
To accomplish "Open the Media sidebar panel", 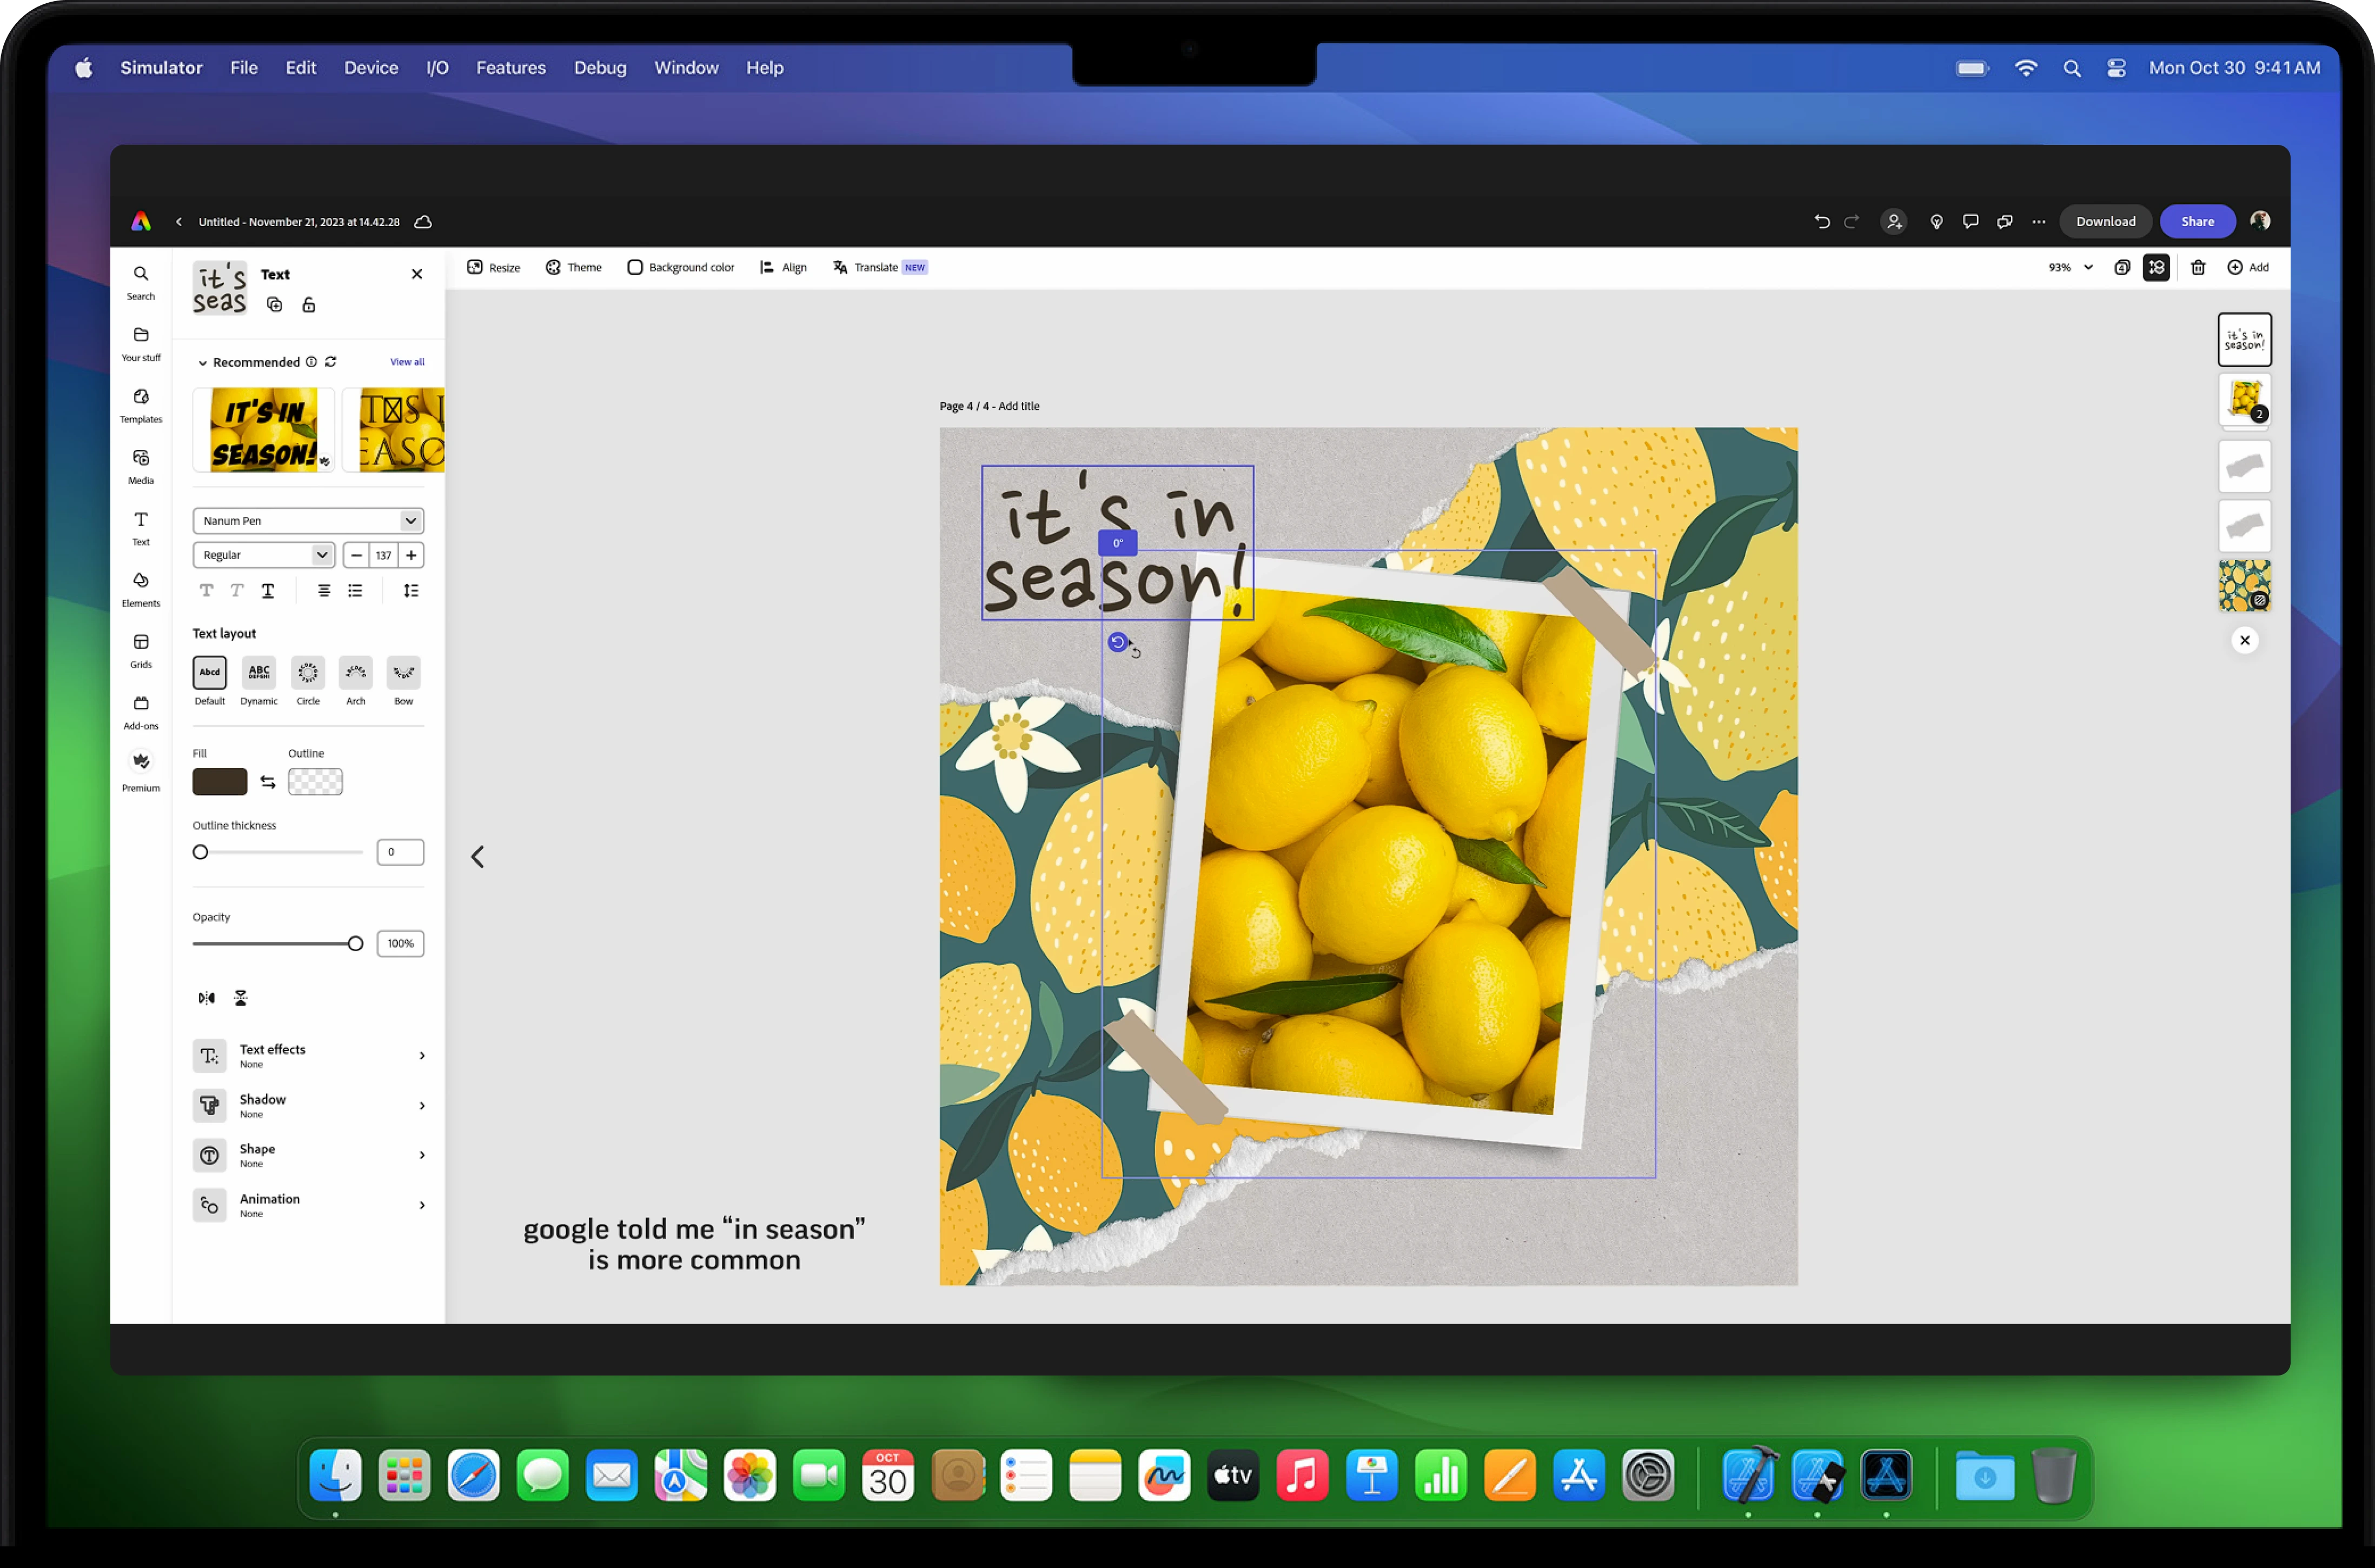I will click(141, 465).
